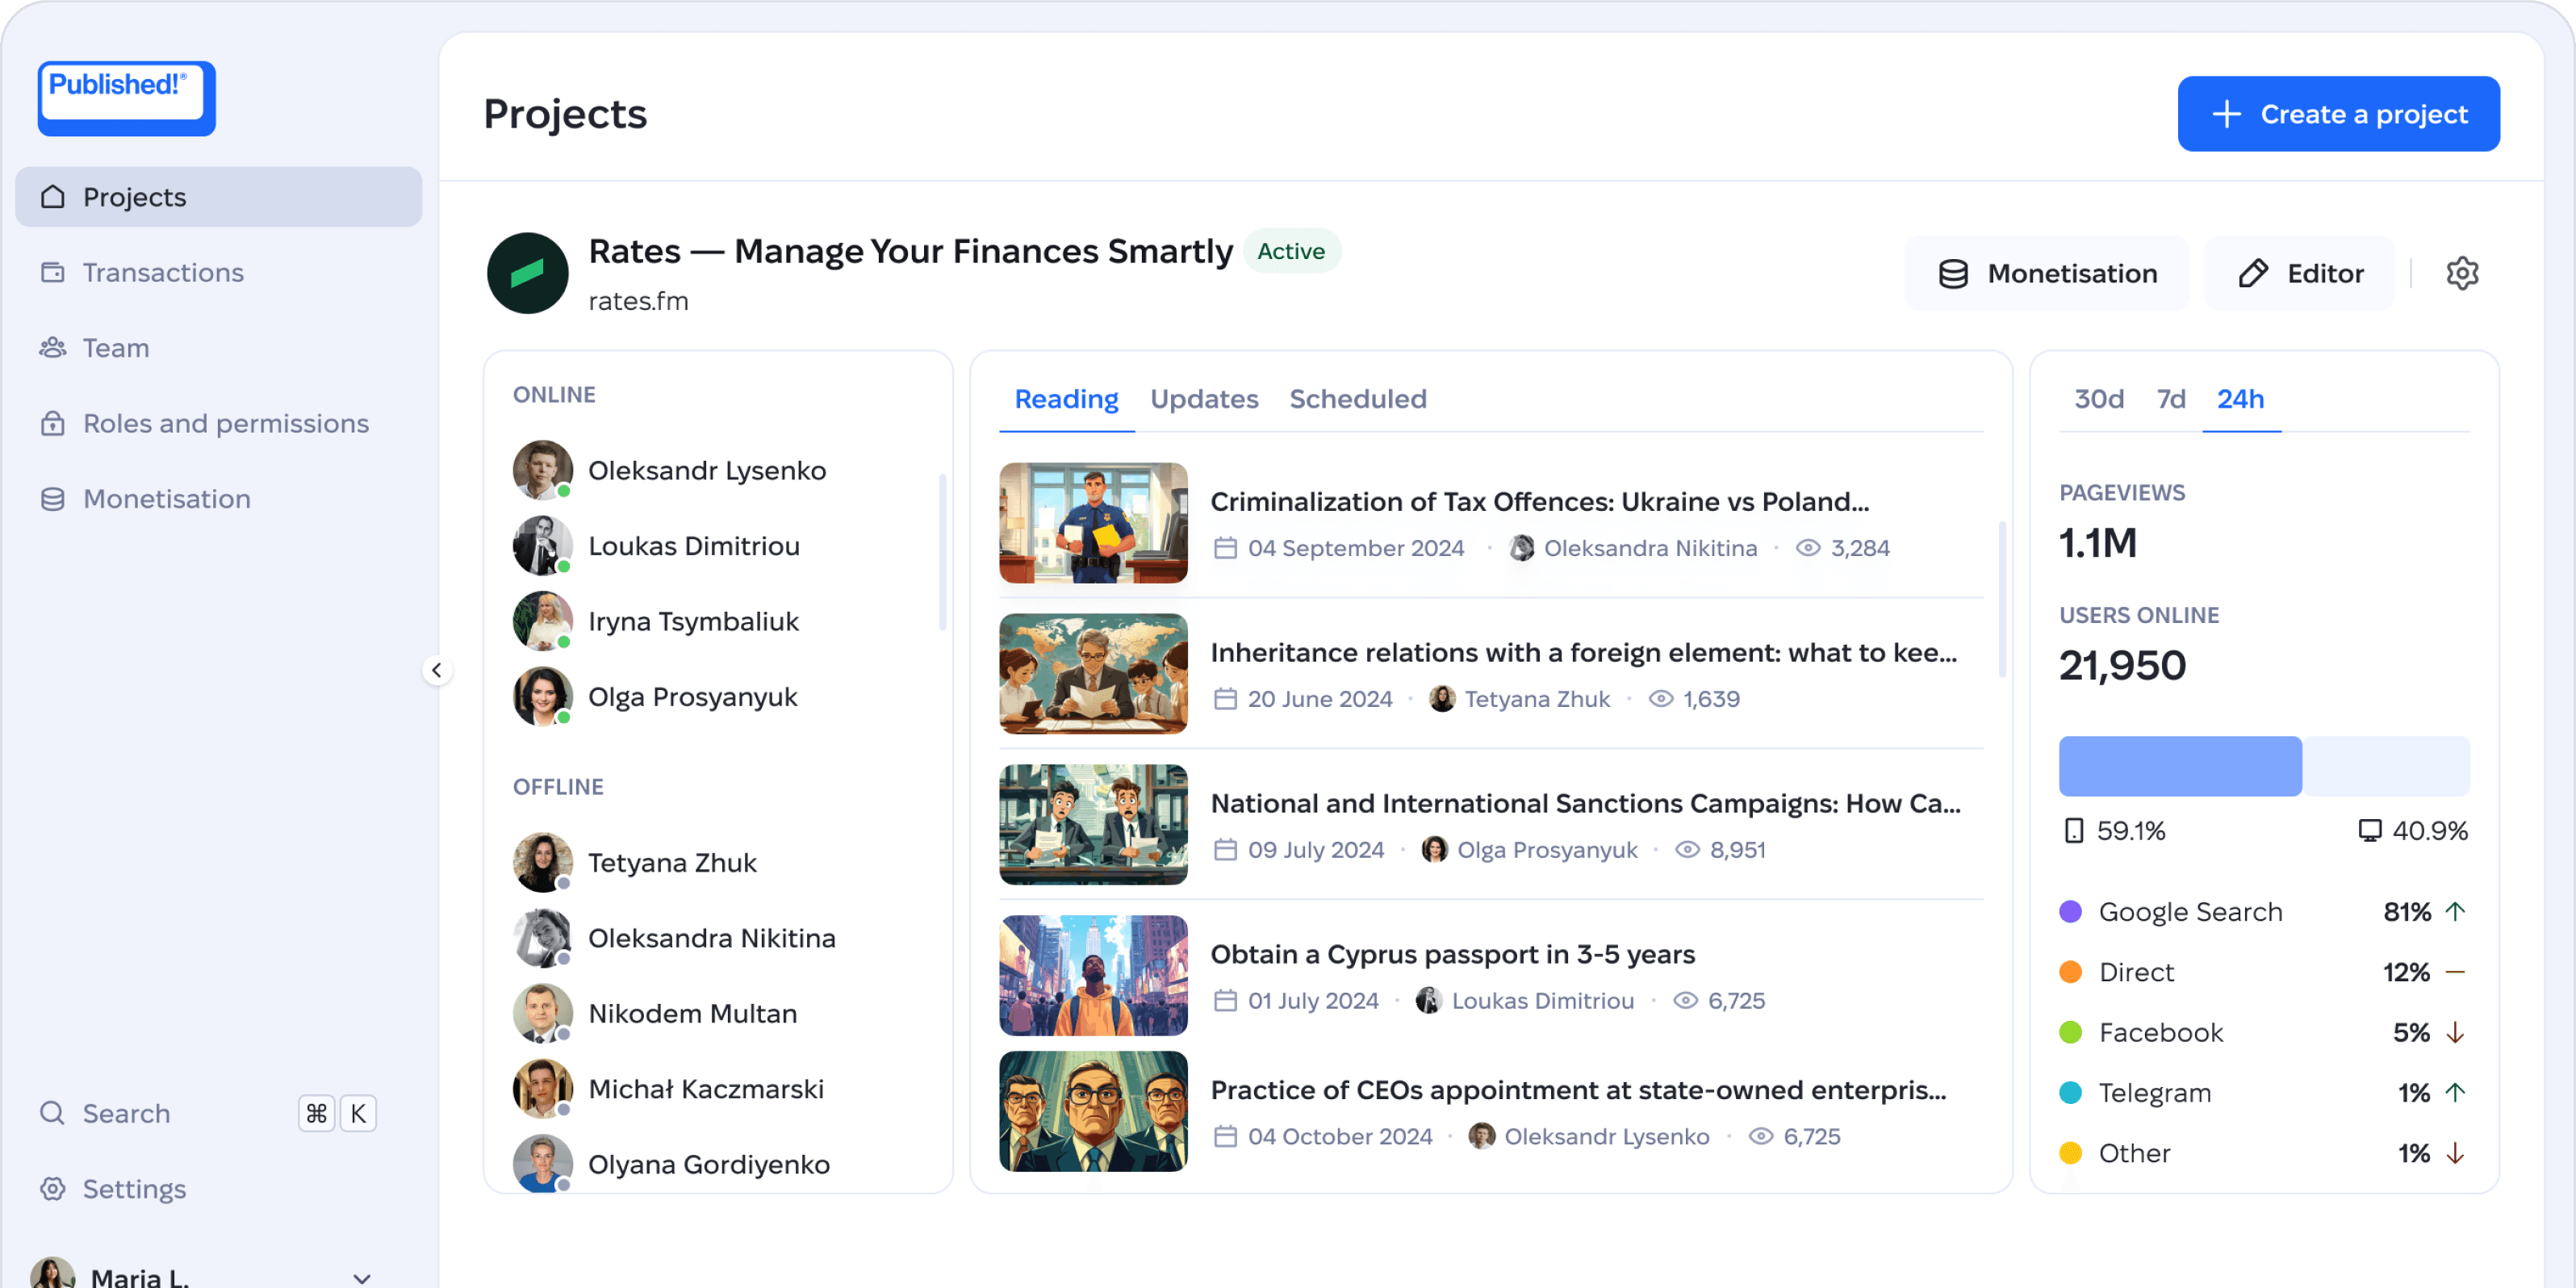Click the mobile versus desktop usage bar
Image resolution: width=2576 pixels, height=1288 pixels.
click(x=2263, y=766)
